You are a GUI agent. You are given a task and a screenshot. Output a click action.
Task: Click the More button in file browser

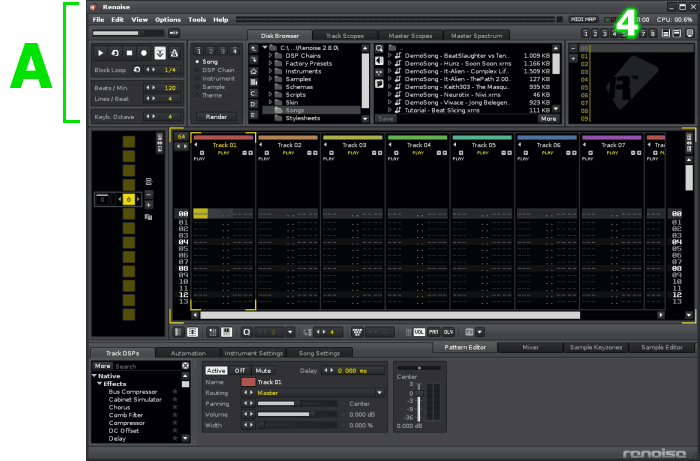pos(548,119)
